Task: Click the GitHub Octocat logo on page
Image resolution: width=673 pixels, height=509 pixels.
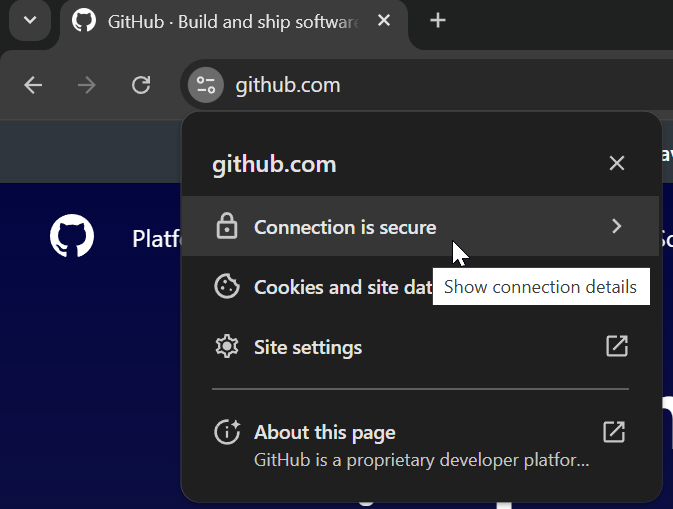Action: click(72, 236)
